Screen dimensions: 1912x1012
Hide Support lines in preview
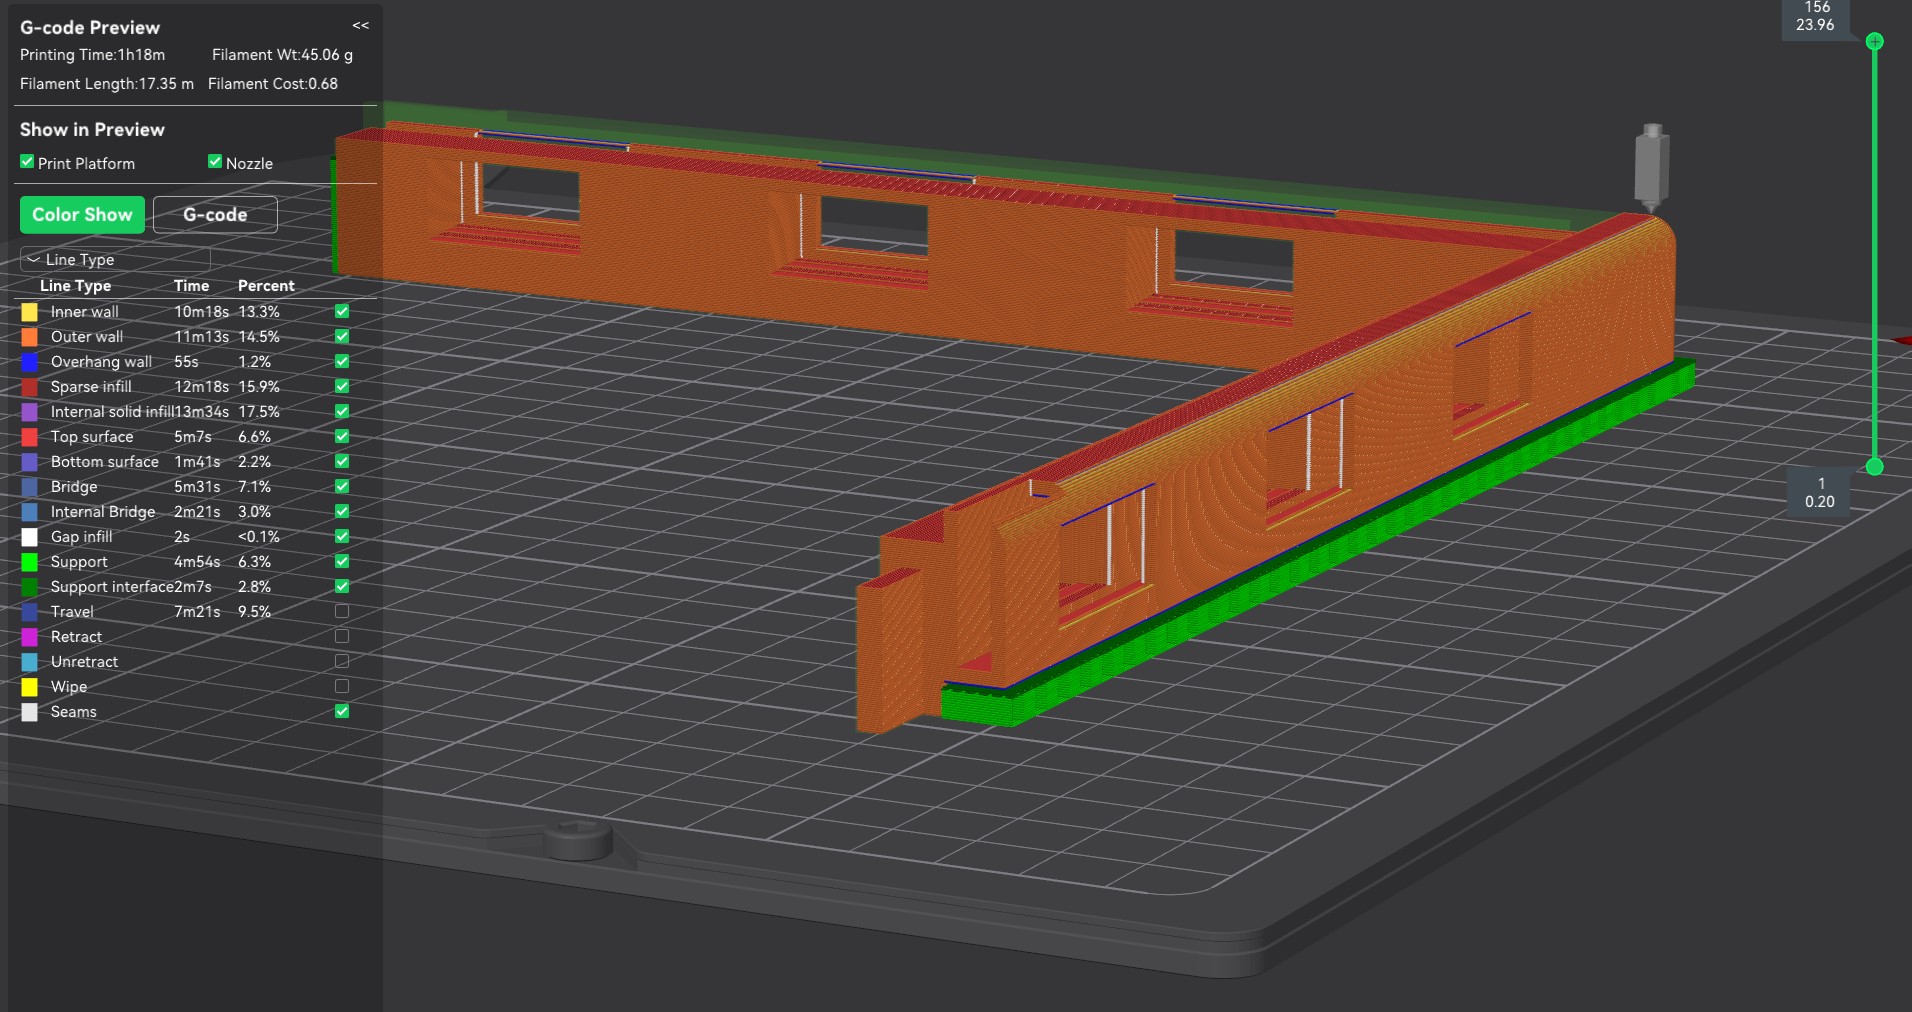point(342,561)
